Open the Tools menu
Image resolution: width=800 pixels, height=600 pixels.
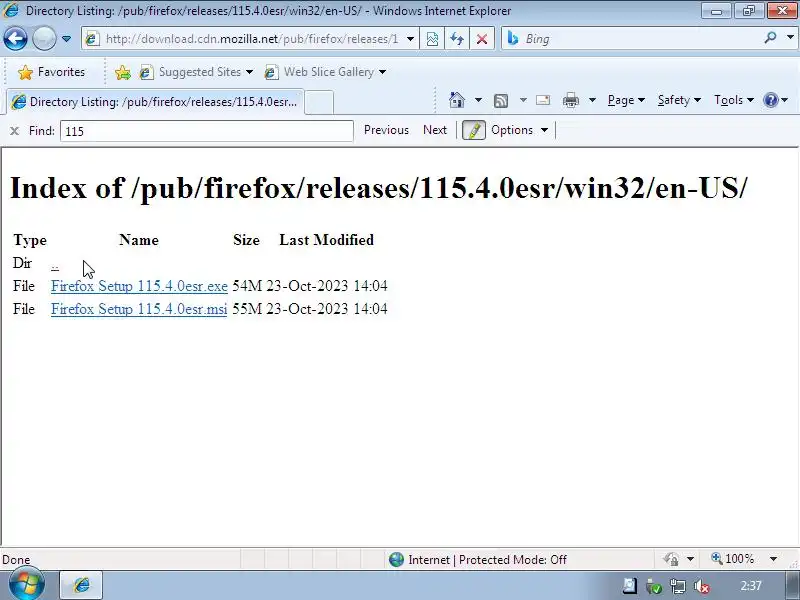tap(734, 100)
